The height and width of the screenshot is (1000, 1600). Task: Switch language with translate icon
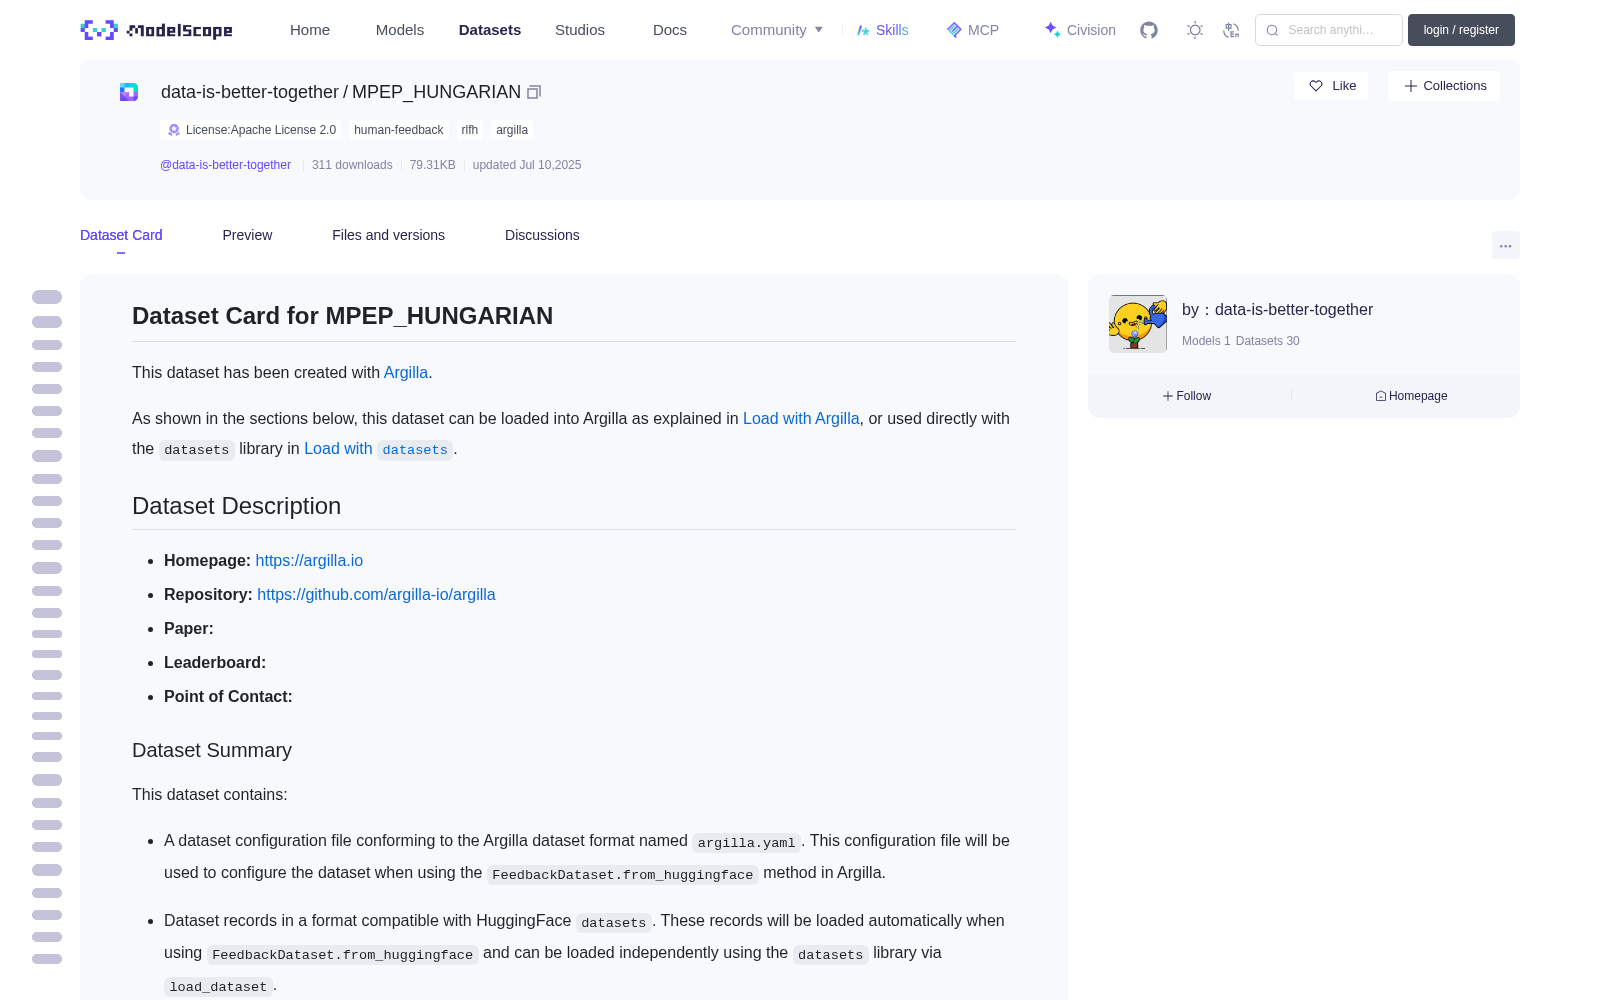point(1232,30)
